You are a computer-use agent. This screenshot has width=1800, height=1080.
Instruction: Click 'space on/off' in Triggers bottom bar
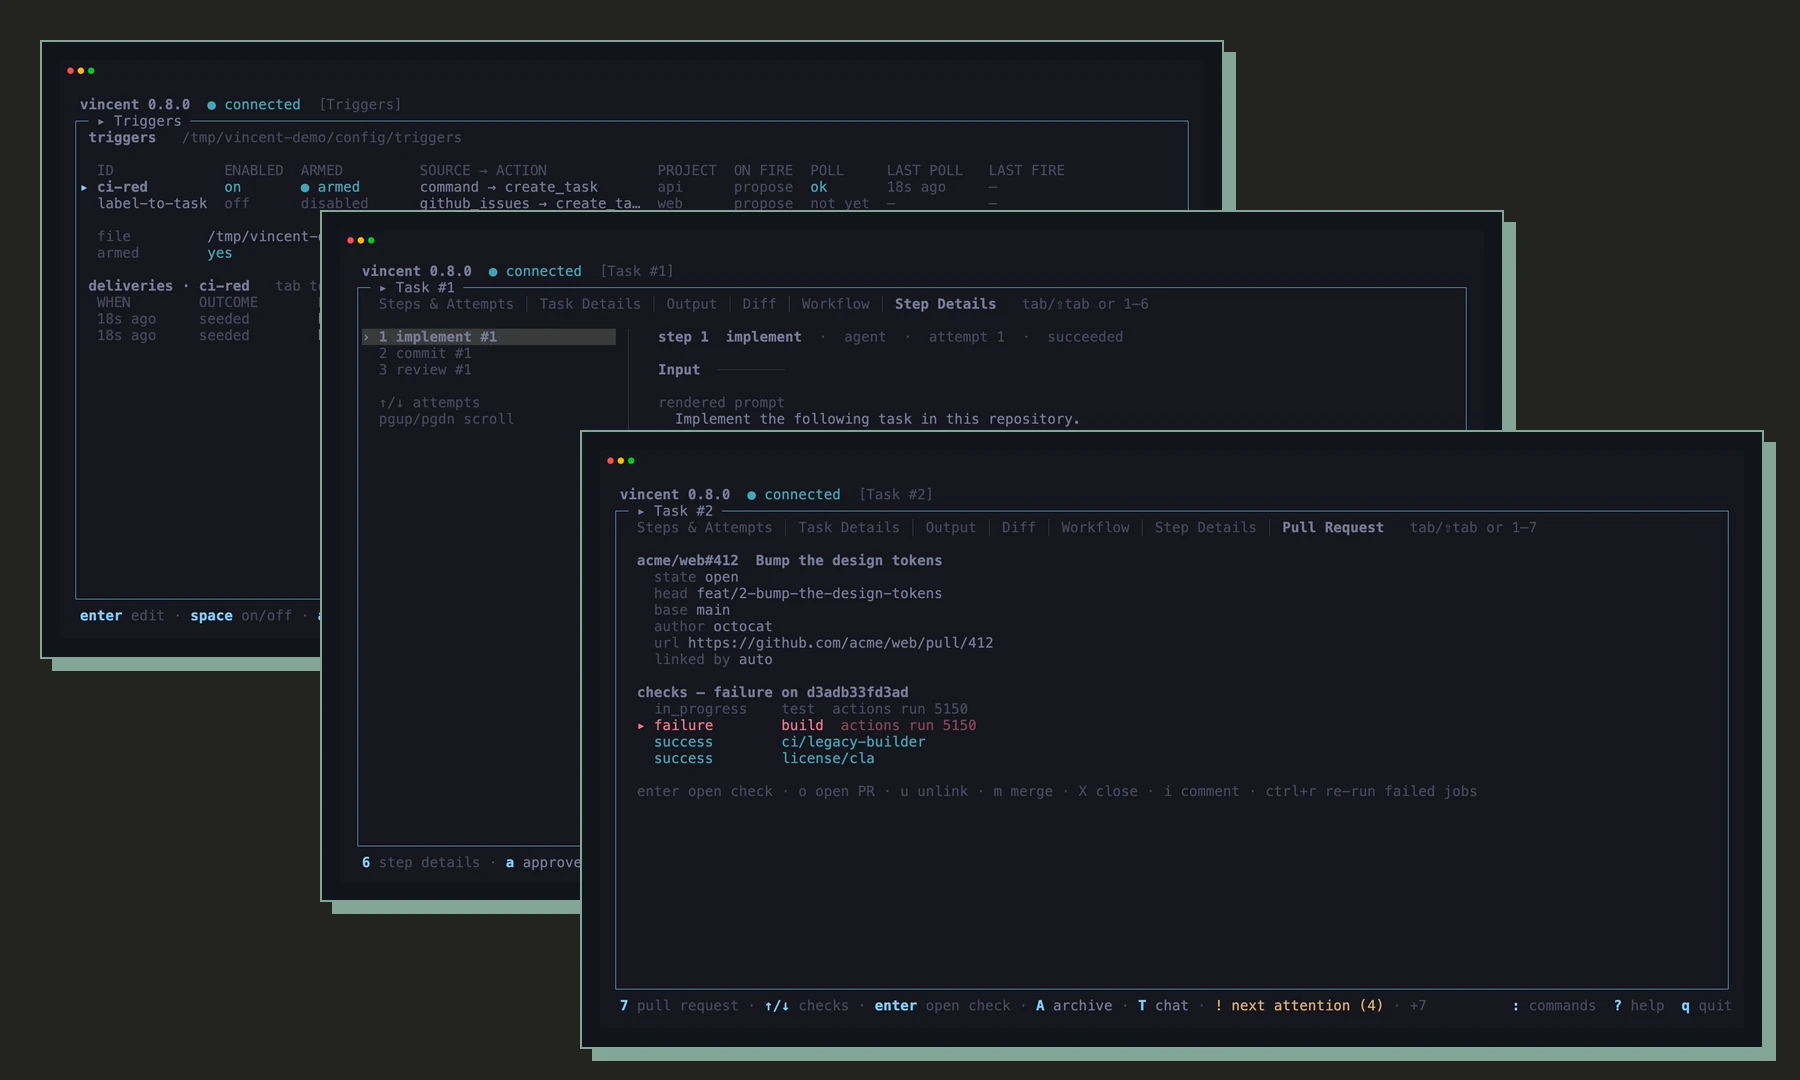click(x=241, y=615)
